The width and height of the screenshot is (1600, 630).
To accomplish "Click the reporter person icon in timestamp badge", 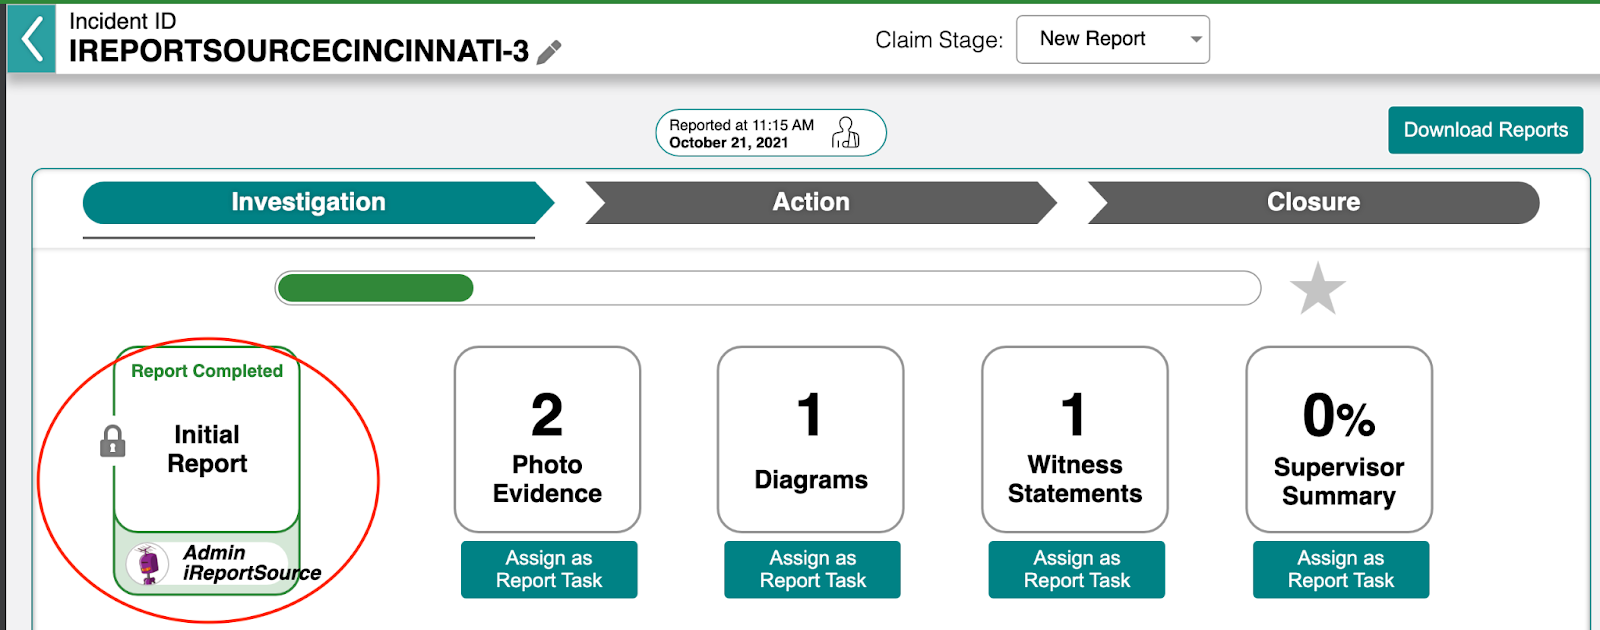I will tap(846, 133).
